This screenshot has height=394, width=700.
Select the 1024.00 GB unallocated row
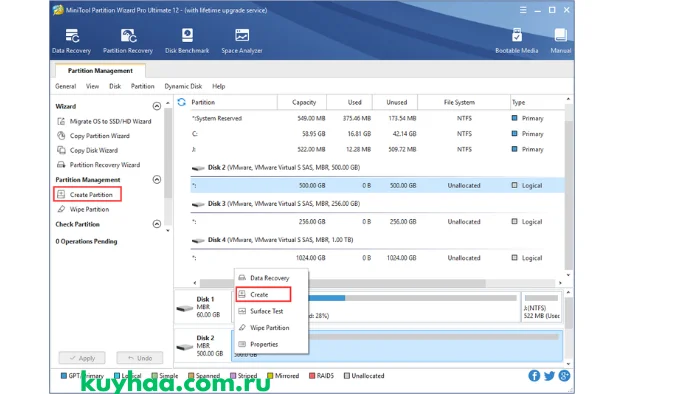378,258
